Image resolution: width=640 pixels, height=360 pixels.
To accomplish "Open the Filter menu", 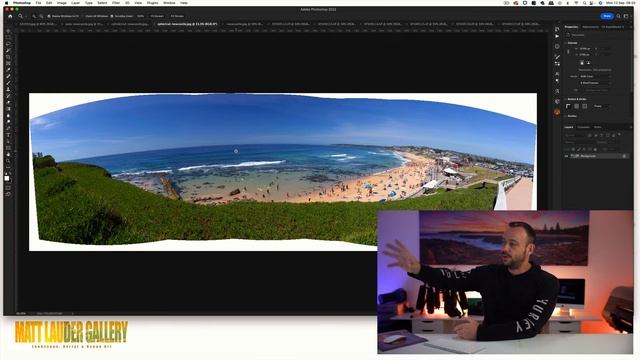I will pos(116,3).
